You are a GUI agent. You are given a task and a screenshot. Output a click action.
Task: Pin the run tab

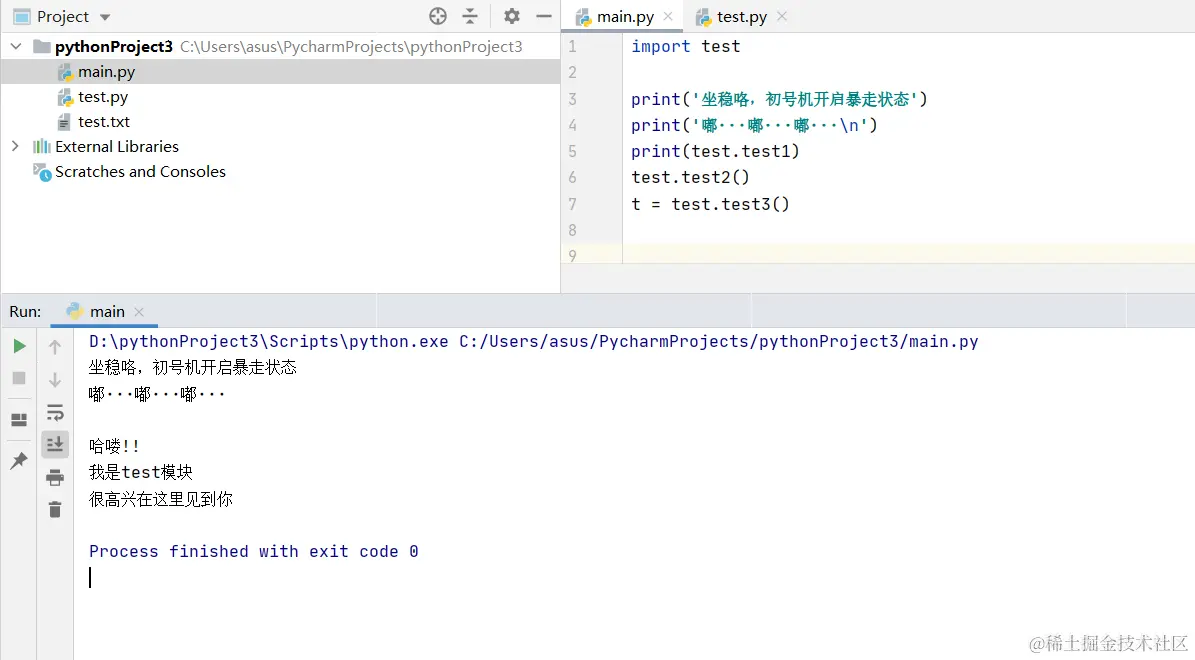click(x=19, y=460)
